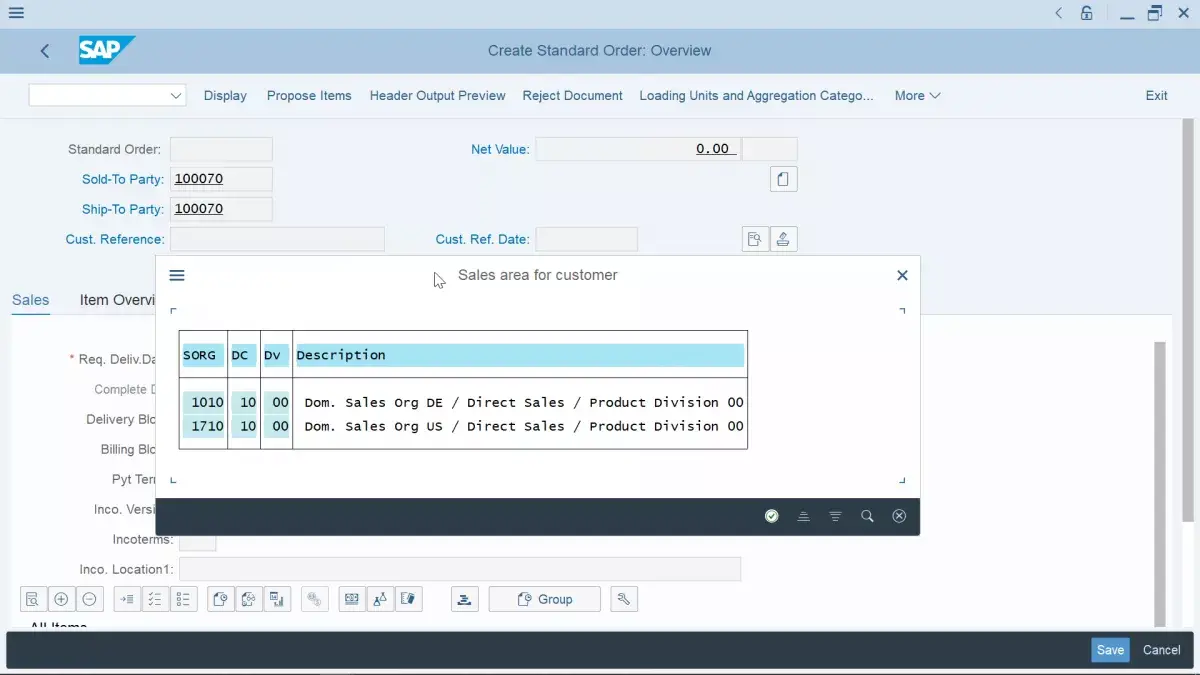Click Exit in the toolbar
Viewport: 1200px width, 675px height.
point(1156,96)
